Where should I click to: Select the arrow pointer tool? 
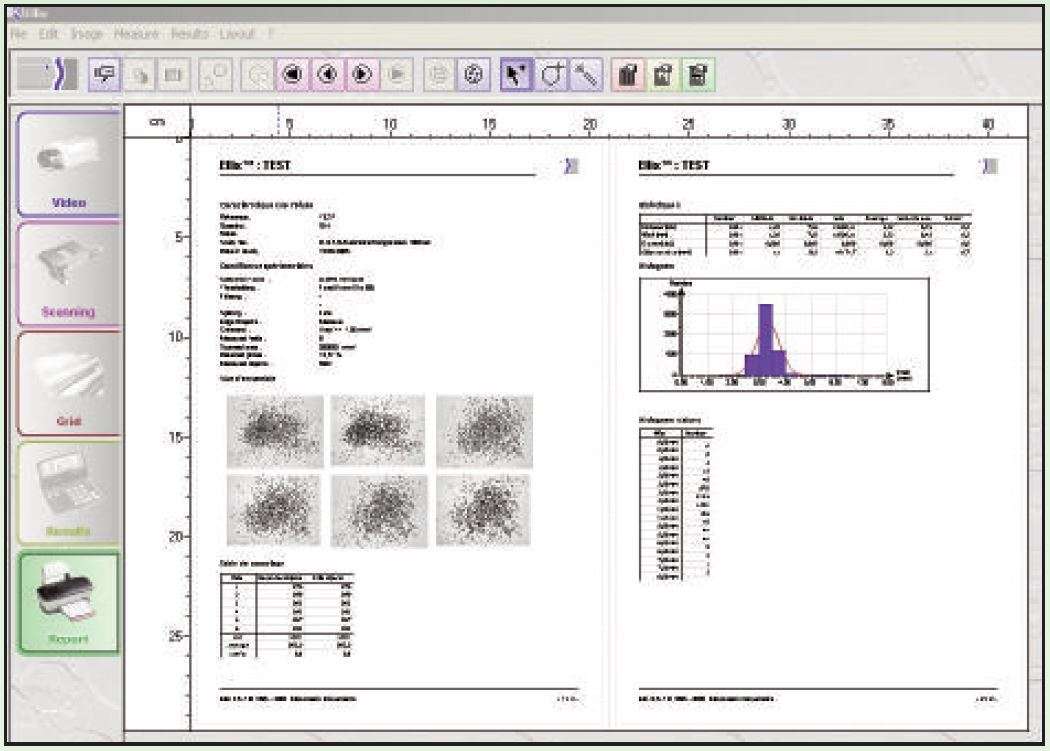point(516,74)
